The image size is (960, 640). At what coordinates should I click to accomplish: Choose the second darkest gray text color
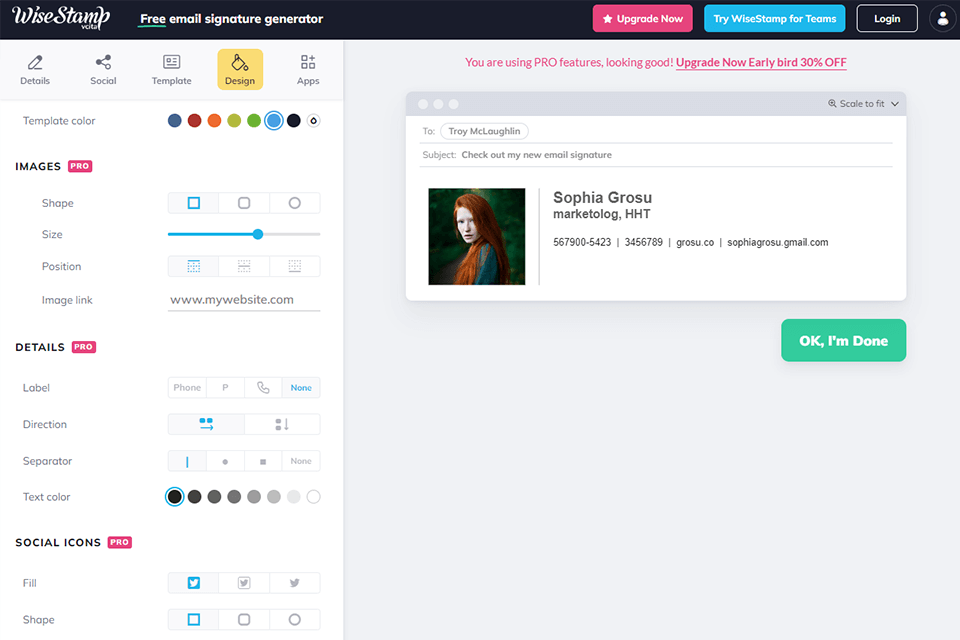[x=195, y=497]
